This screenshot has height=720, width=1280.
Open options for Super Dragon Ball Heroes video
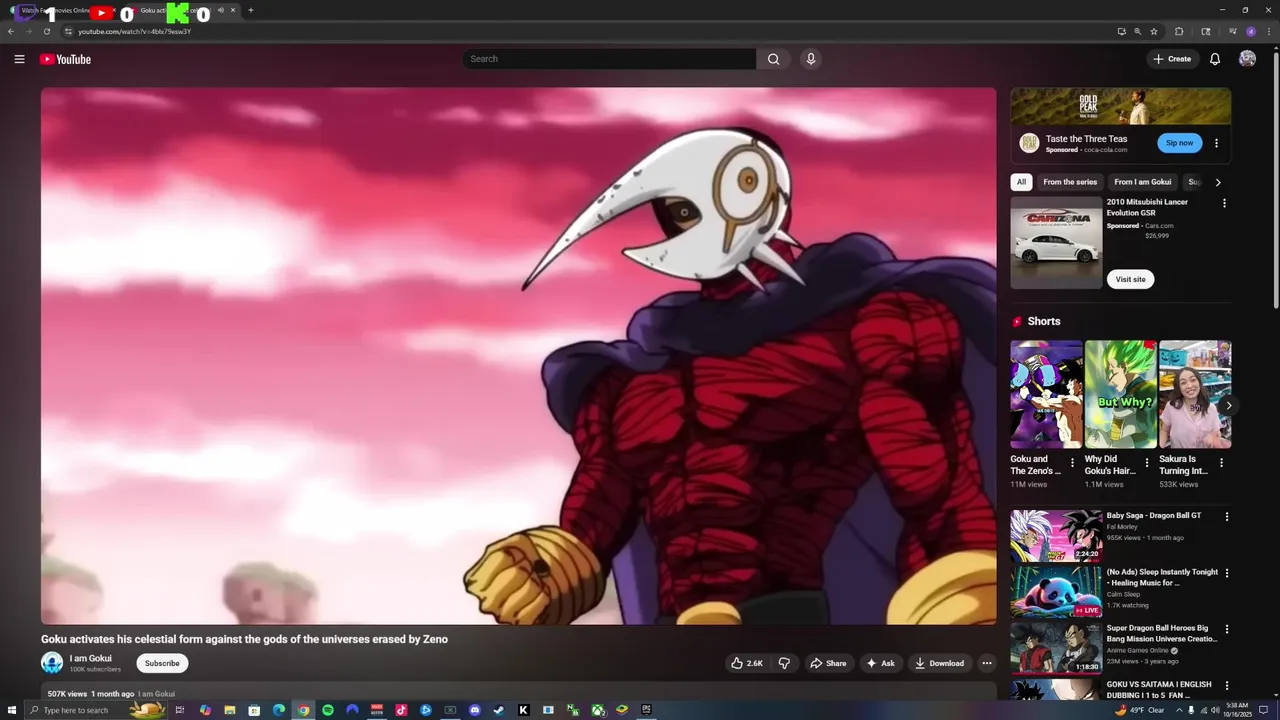pyautogui.click(x=1227, y=630)
